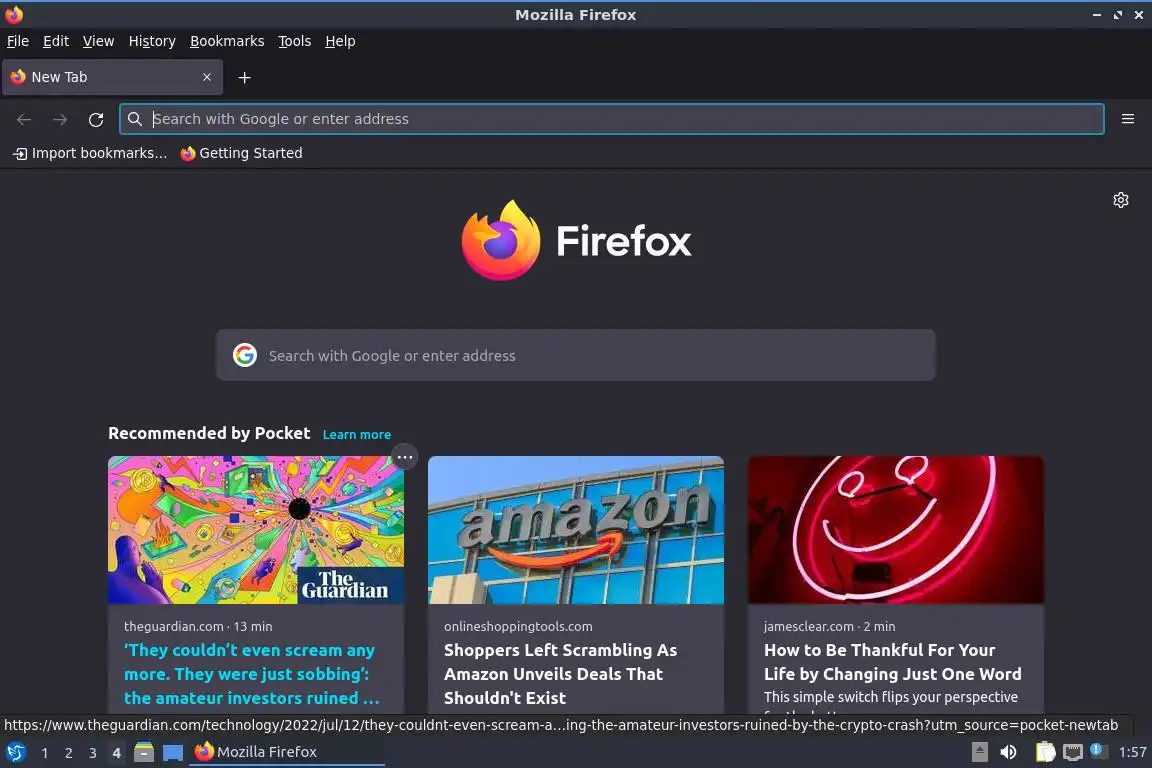This screenshot has width=1152, height=768.
Task: Click theguardian.com · 13 min source text
Action: [x=198, y=626]
